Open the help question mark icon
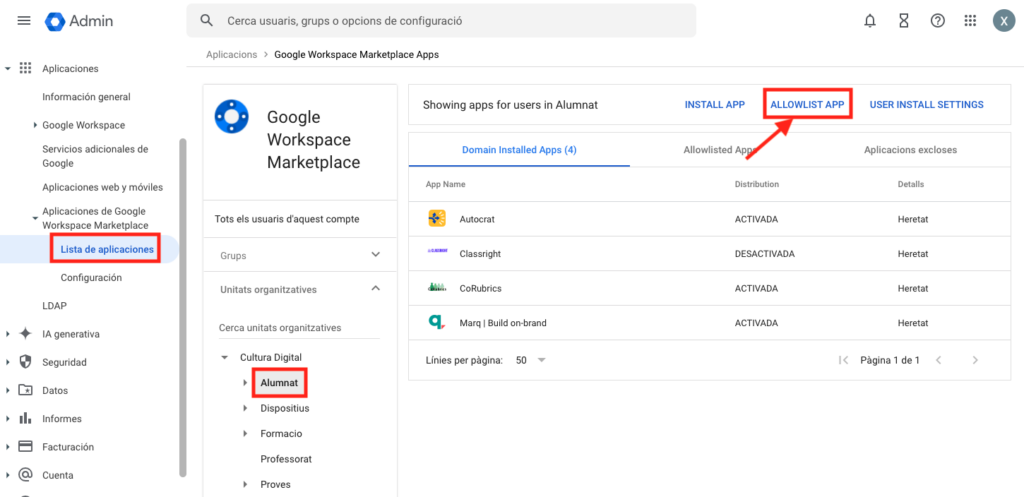1024x497 pixels. tap(937, 21)
